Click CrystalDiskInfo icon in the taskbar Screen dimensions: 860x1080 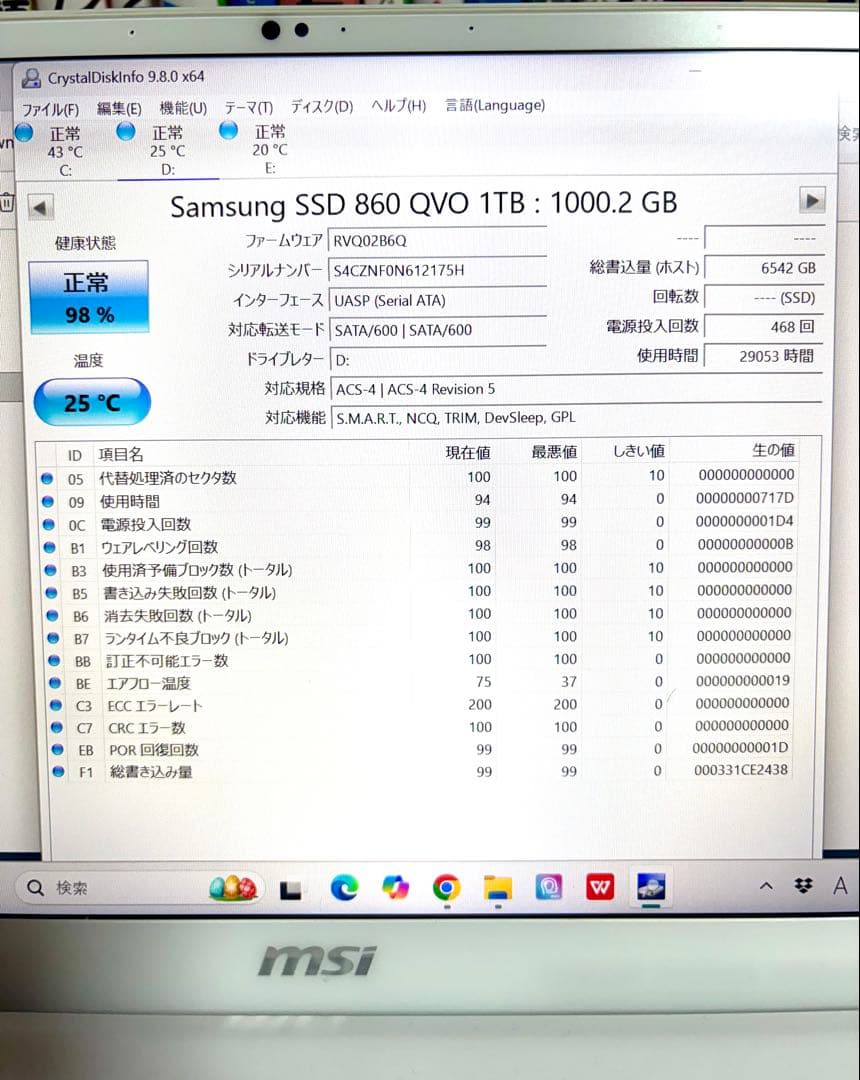(x=651, y=886)
